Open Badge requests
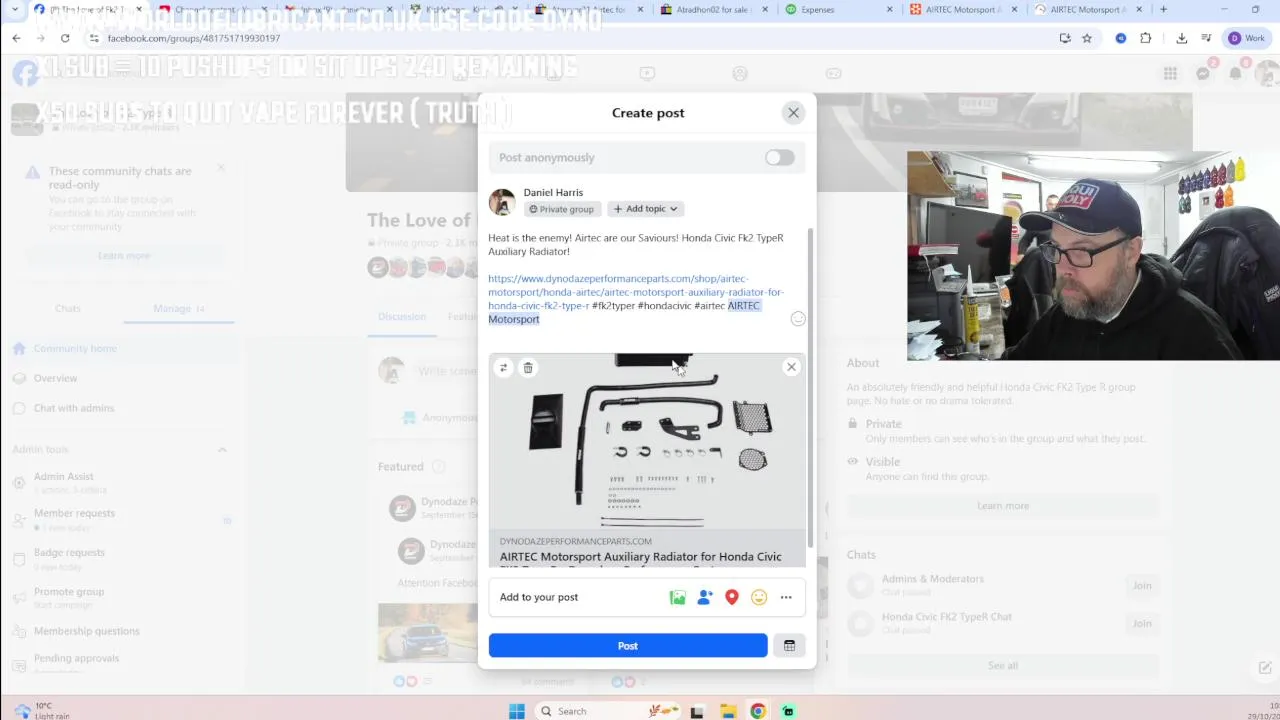The image size is (1280, 720). pyautogui.click(x=69, y=558)
